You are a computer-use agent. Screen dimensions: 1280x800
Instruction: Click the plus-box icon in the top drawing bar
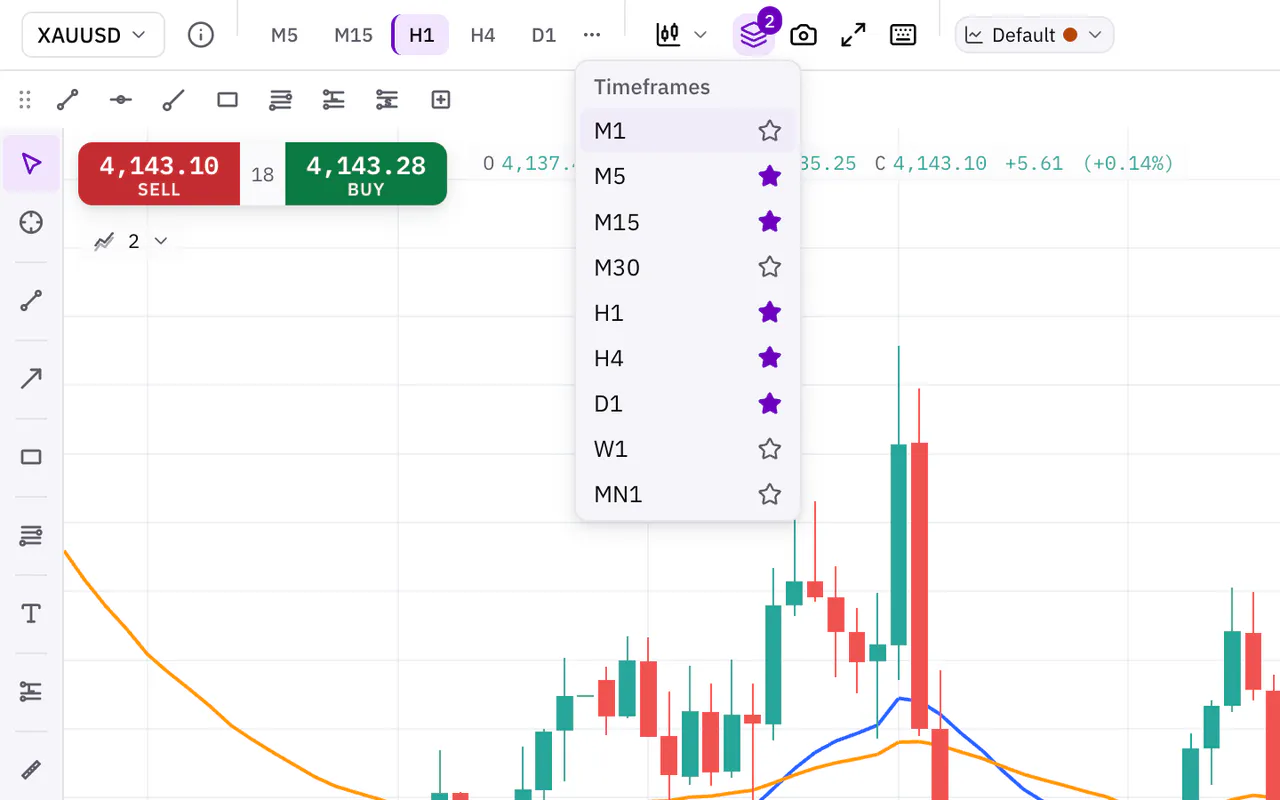[441, 99]
